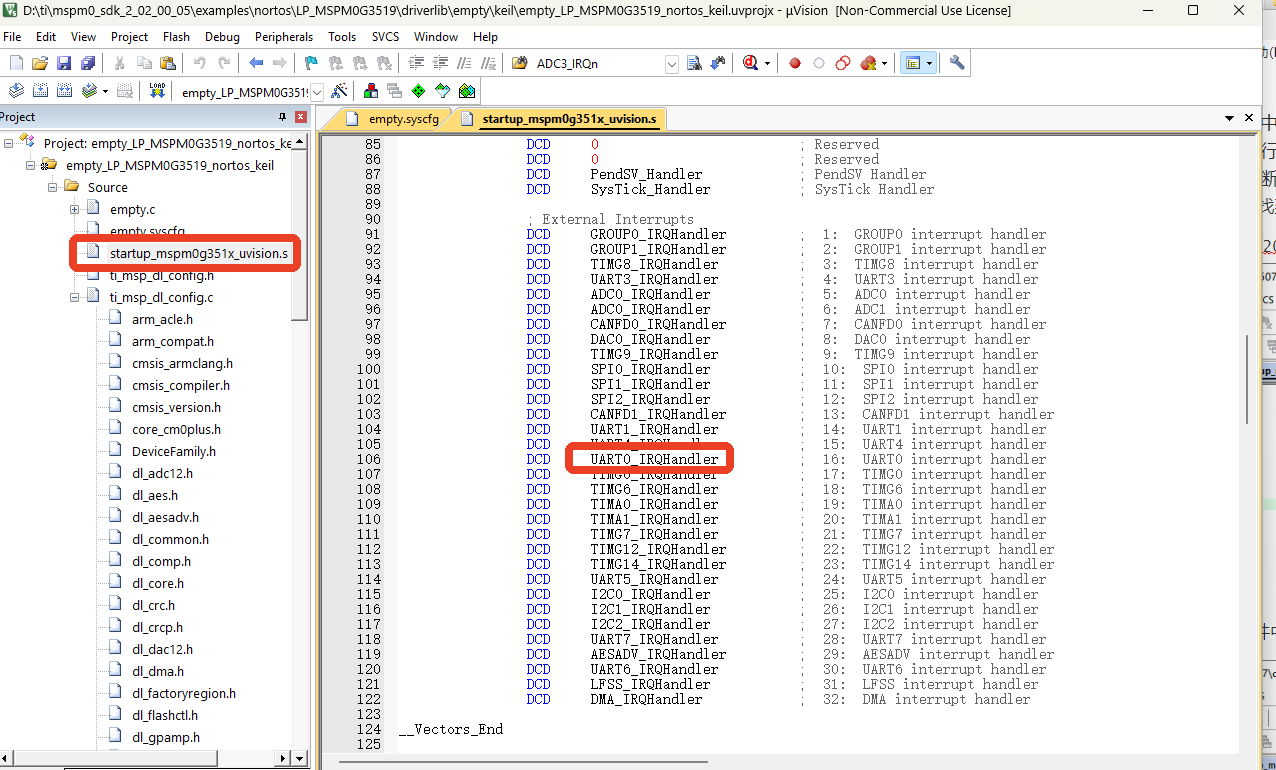Close the Project panel
Image resolution: width=1276 pixels, height=770 pixels.
301,117
